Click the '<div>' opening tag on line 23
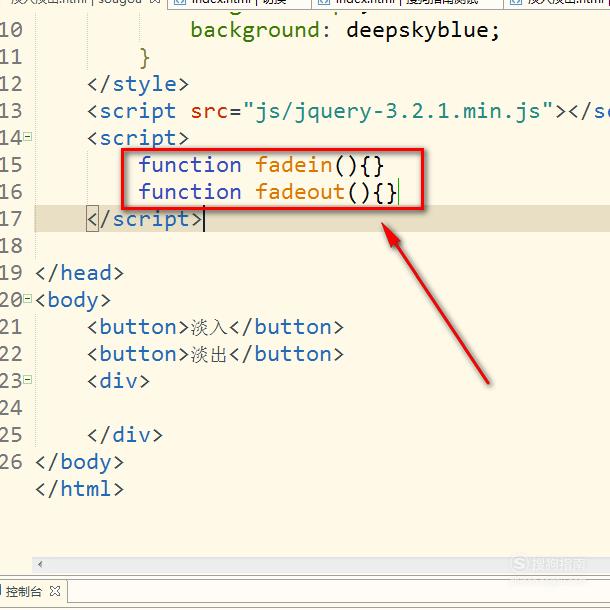 pyautogui.click(x=118, y=381)
